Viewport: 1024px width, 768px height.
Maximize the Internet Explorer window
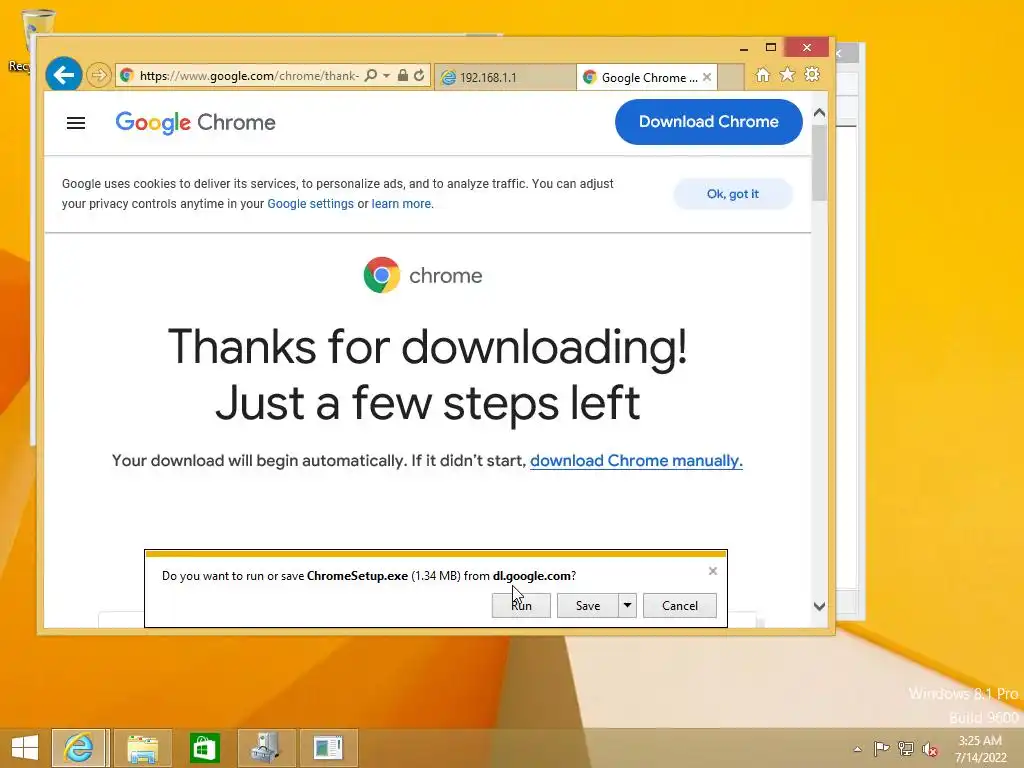[771, 48]
